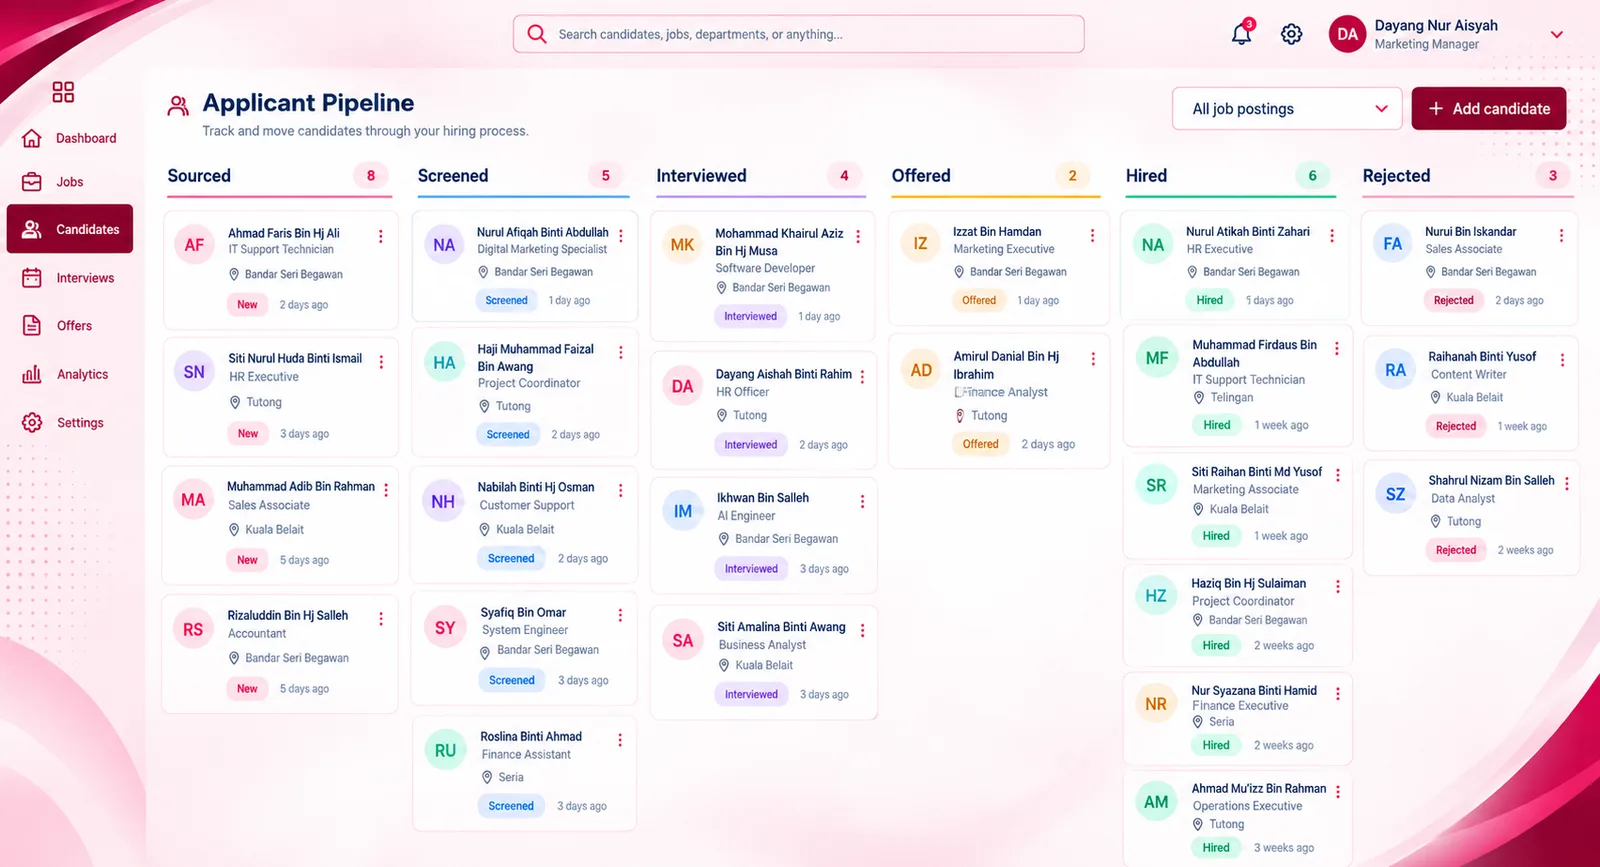The height and width of the screenshot is (867, 1600).
Task: Select candidate name Ahmad Mu'izz Bin Rahman
Action: click(x=1259, y=788)
